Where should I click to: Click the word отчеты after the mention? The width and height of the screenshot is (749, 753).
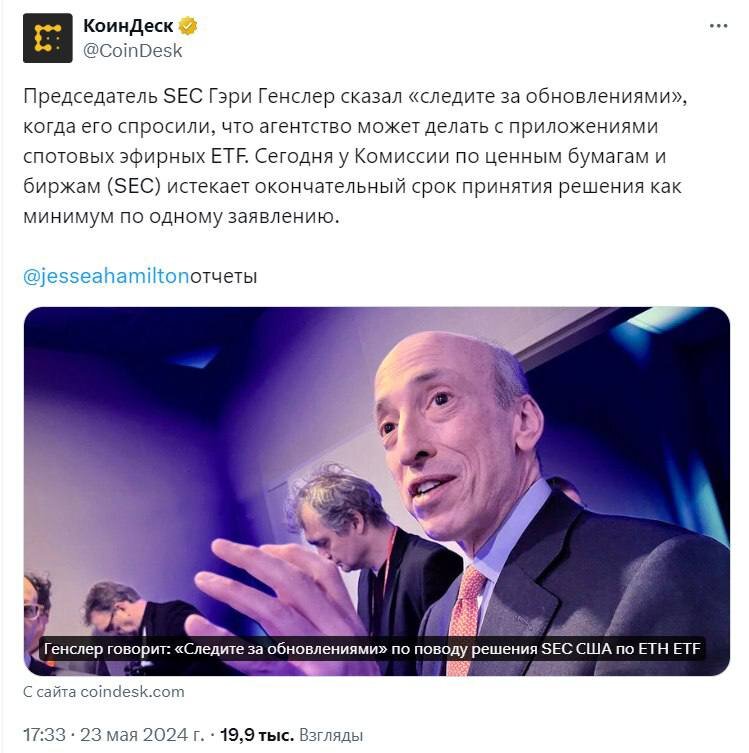click(x=224, y=277)
